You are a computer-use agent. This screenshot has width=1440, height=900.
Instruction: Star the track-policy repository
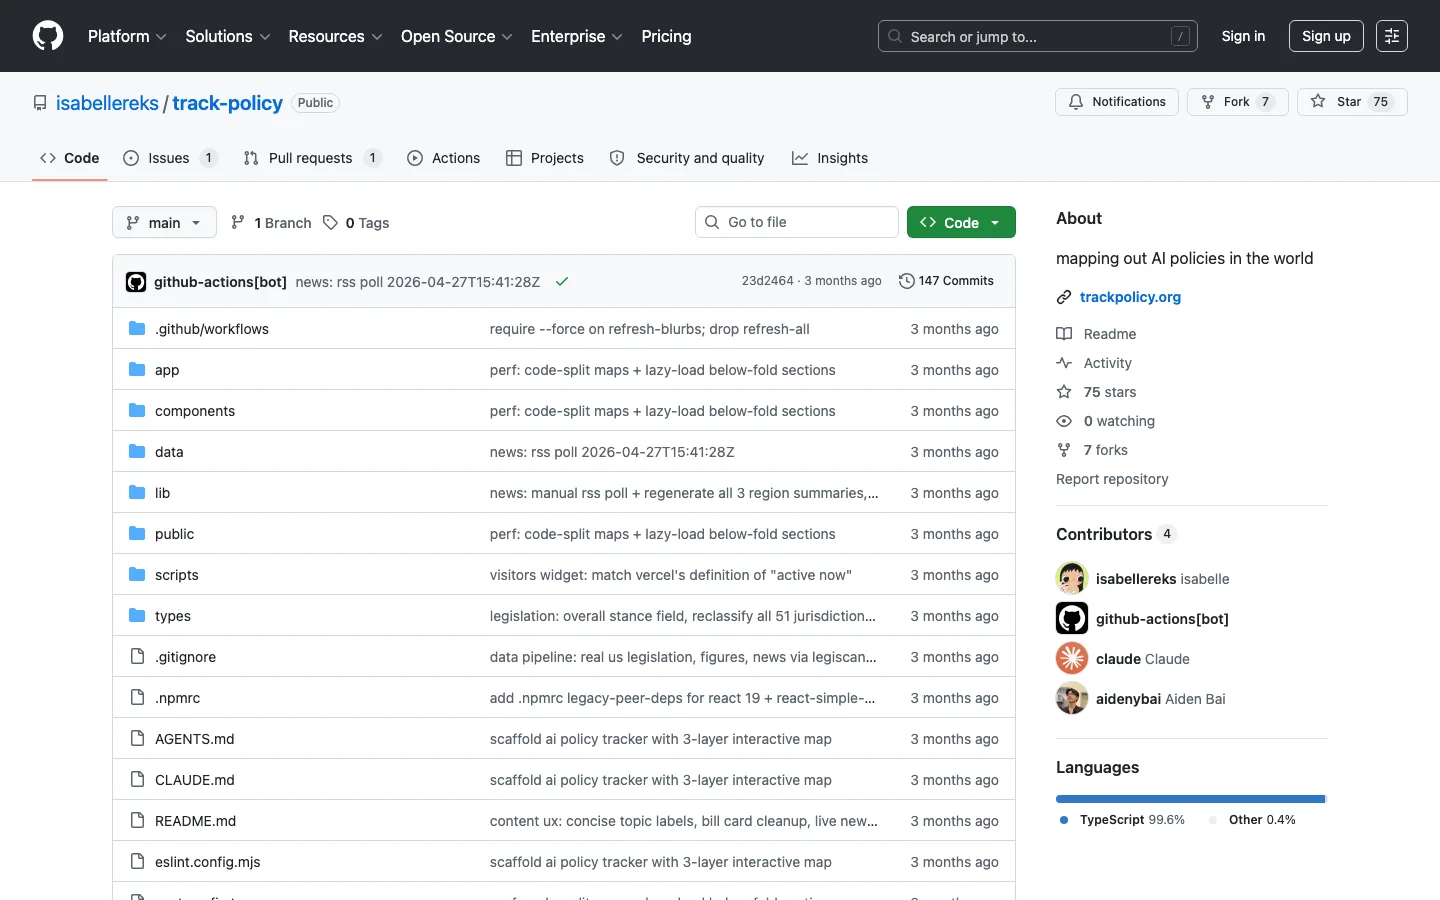(x=1352, y=102)
